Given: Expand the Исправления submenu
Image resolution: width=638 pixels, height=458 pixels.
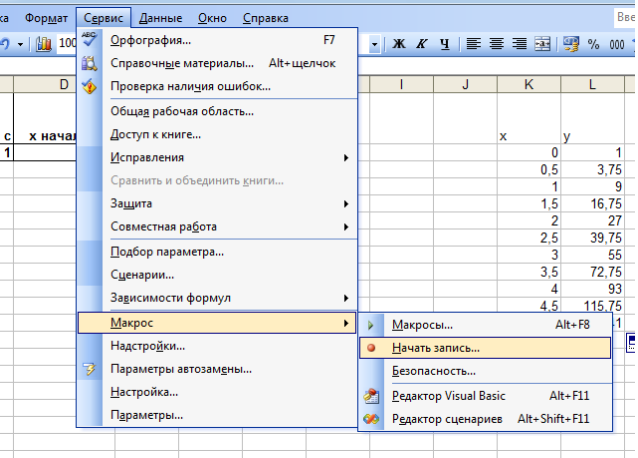Looking at the screenshot, I should (346, 157).
